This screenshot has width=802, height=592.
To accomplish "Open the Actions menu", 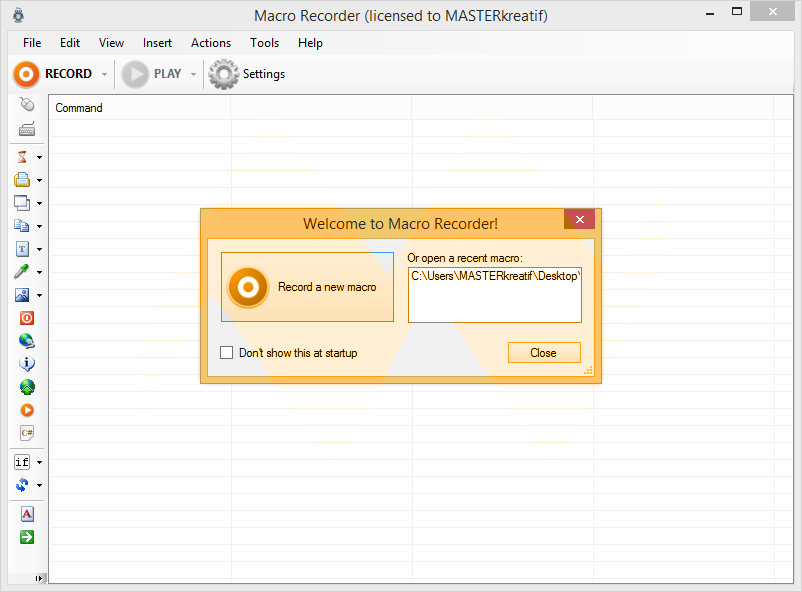I will [211, 43].
